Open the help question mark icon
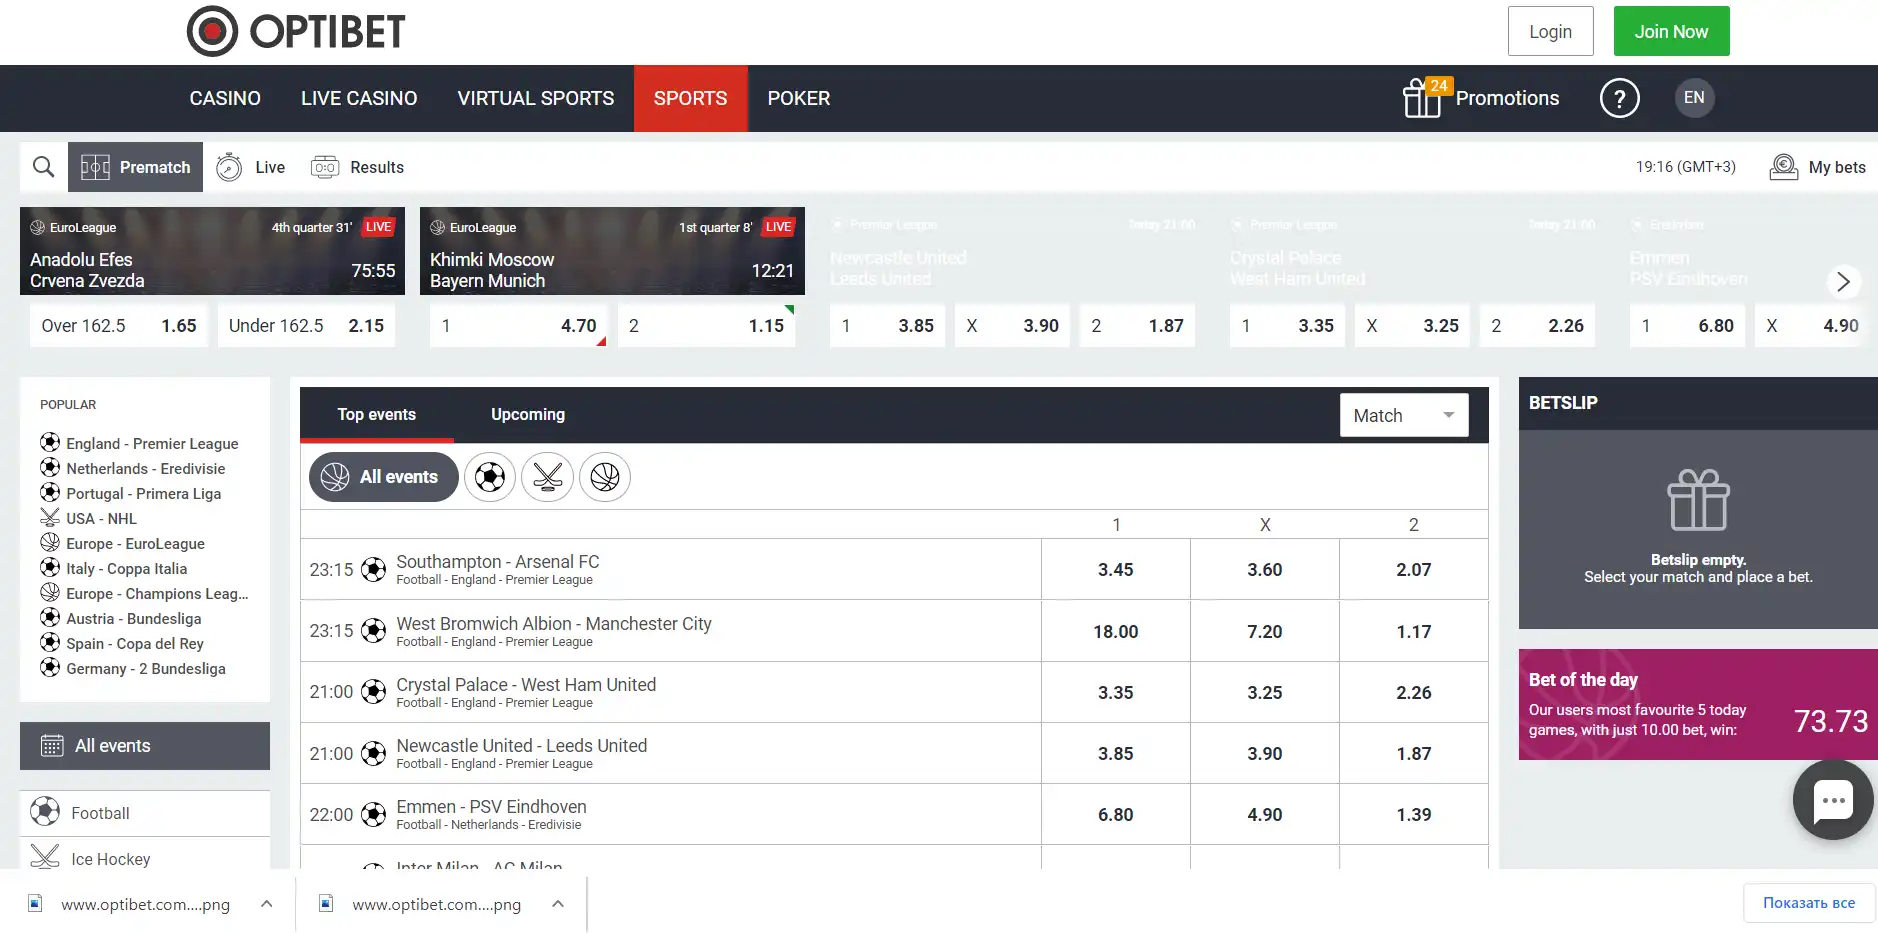 click(1619, 98)
